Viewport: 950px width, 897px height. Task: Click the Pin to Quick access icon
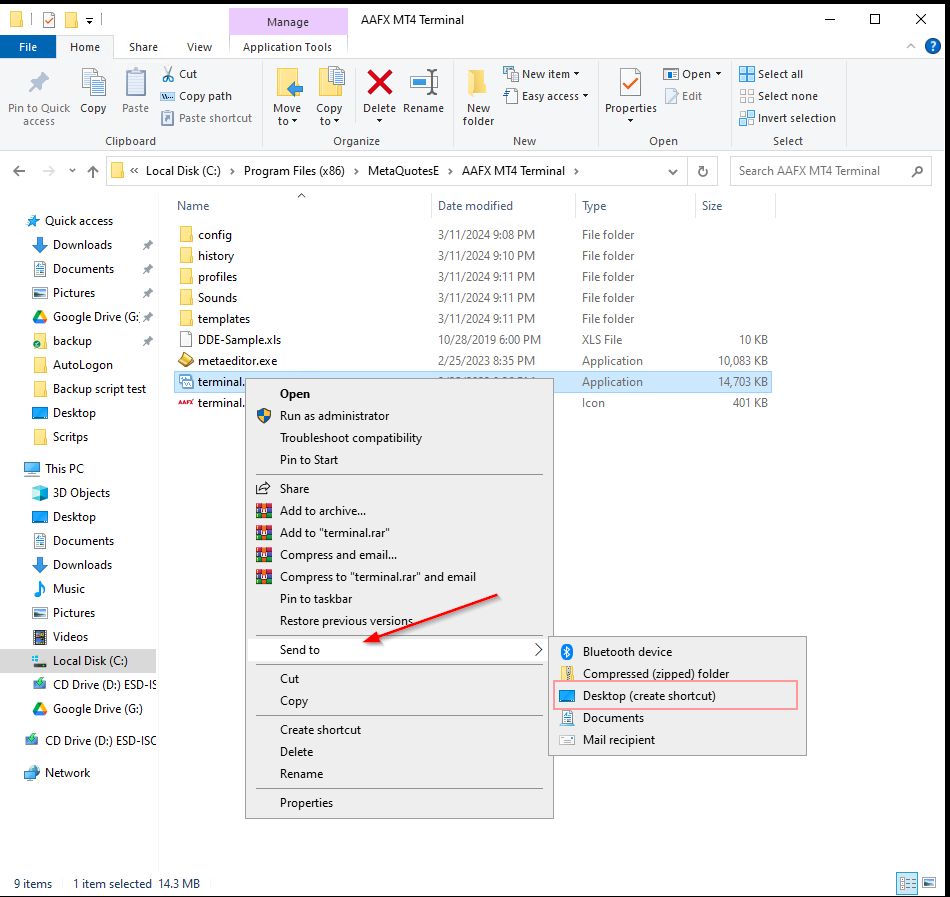(38, 84)
